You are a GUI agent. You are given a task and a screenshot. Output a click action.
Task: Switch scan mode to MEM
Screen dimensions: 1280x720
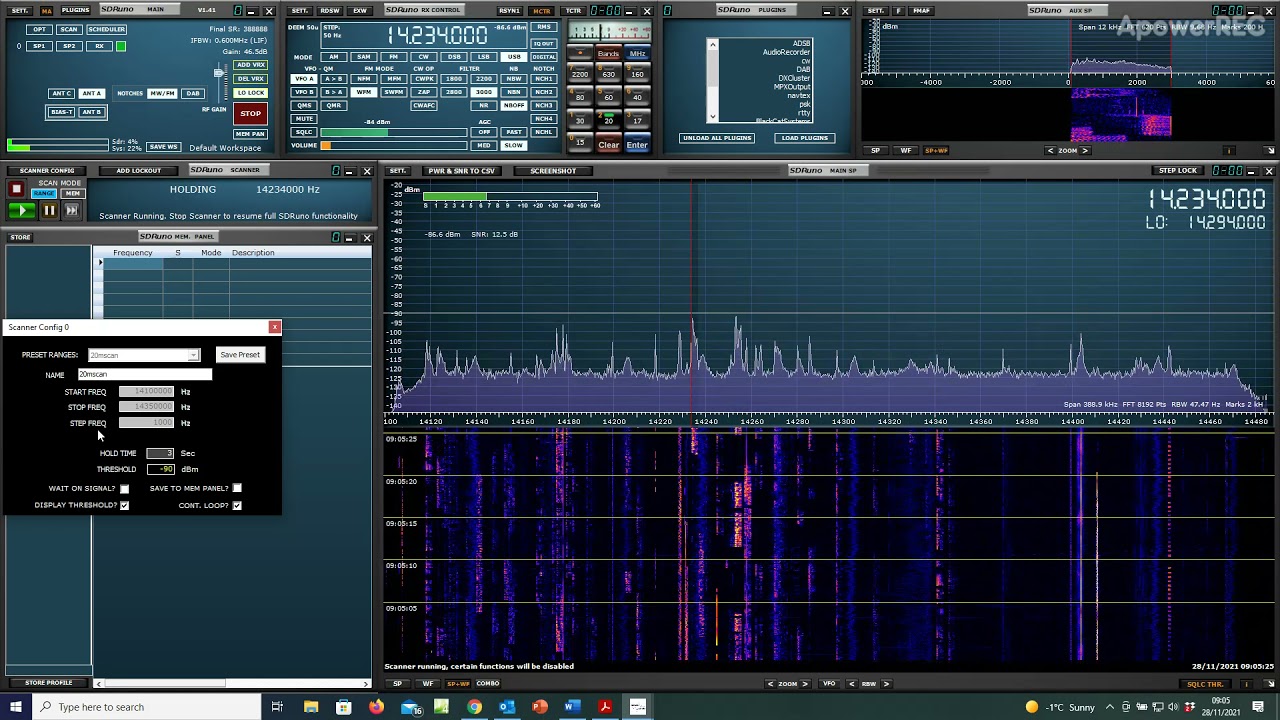click(73, 193)
